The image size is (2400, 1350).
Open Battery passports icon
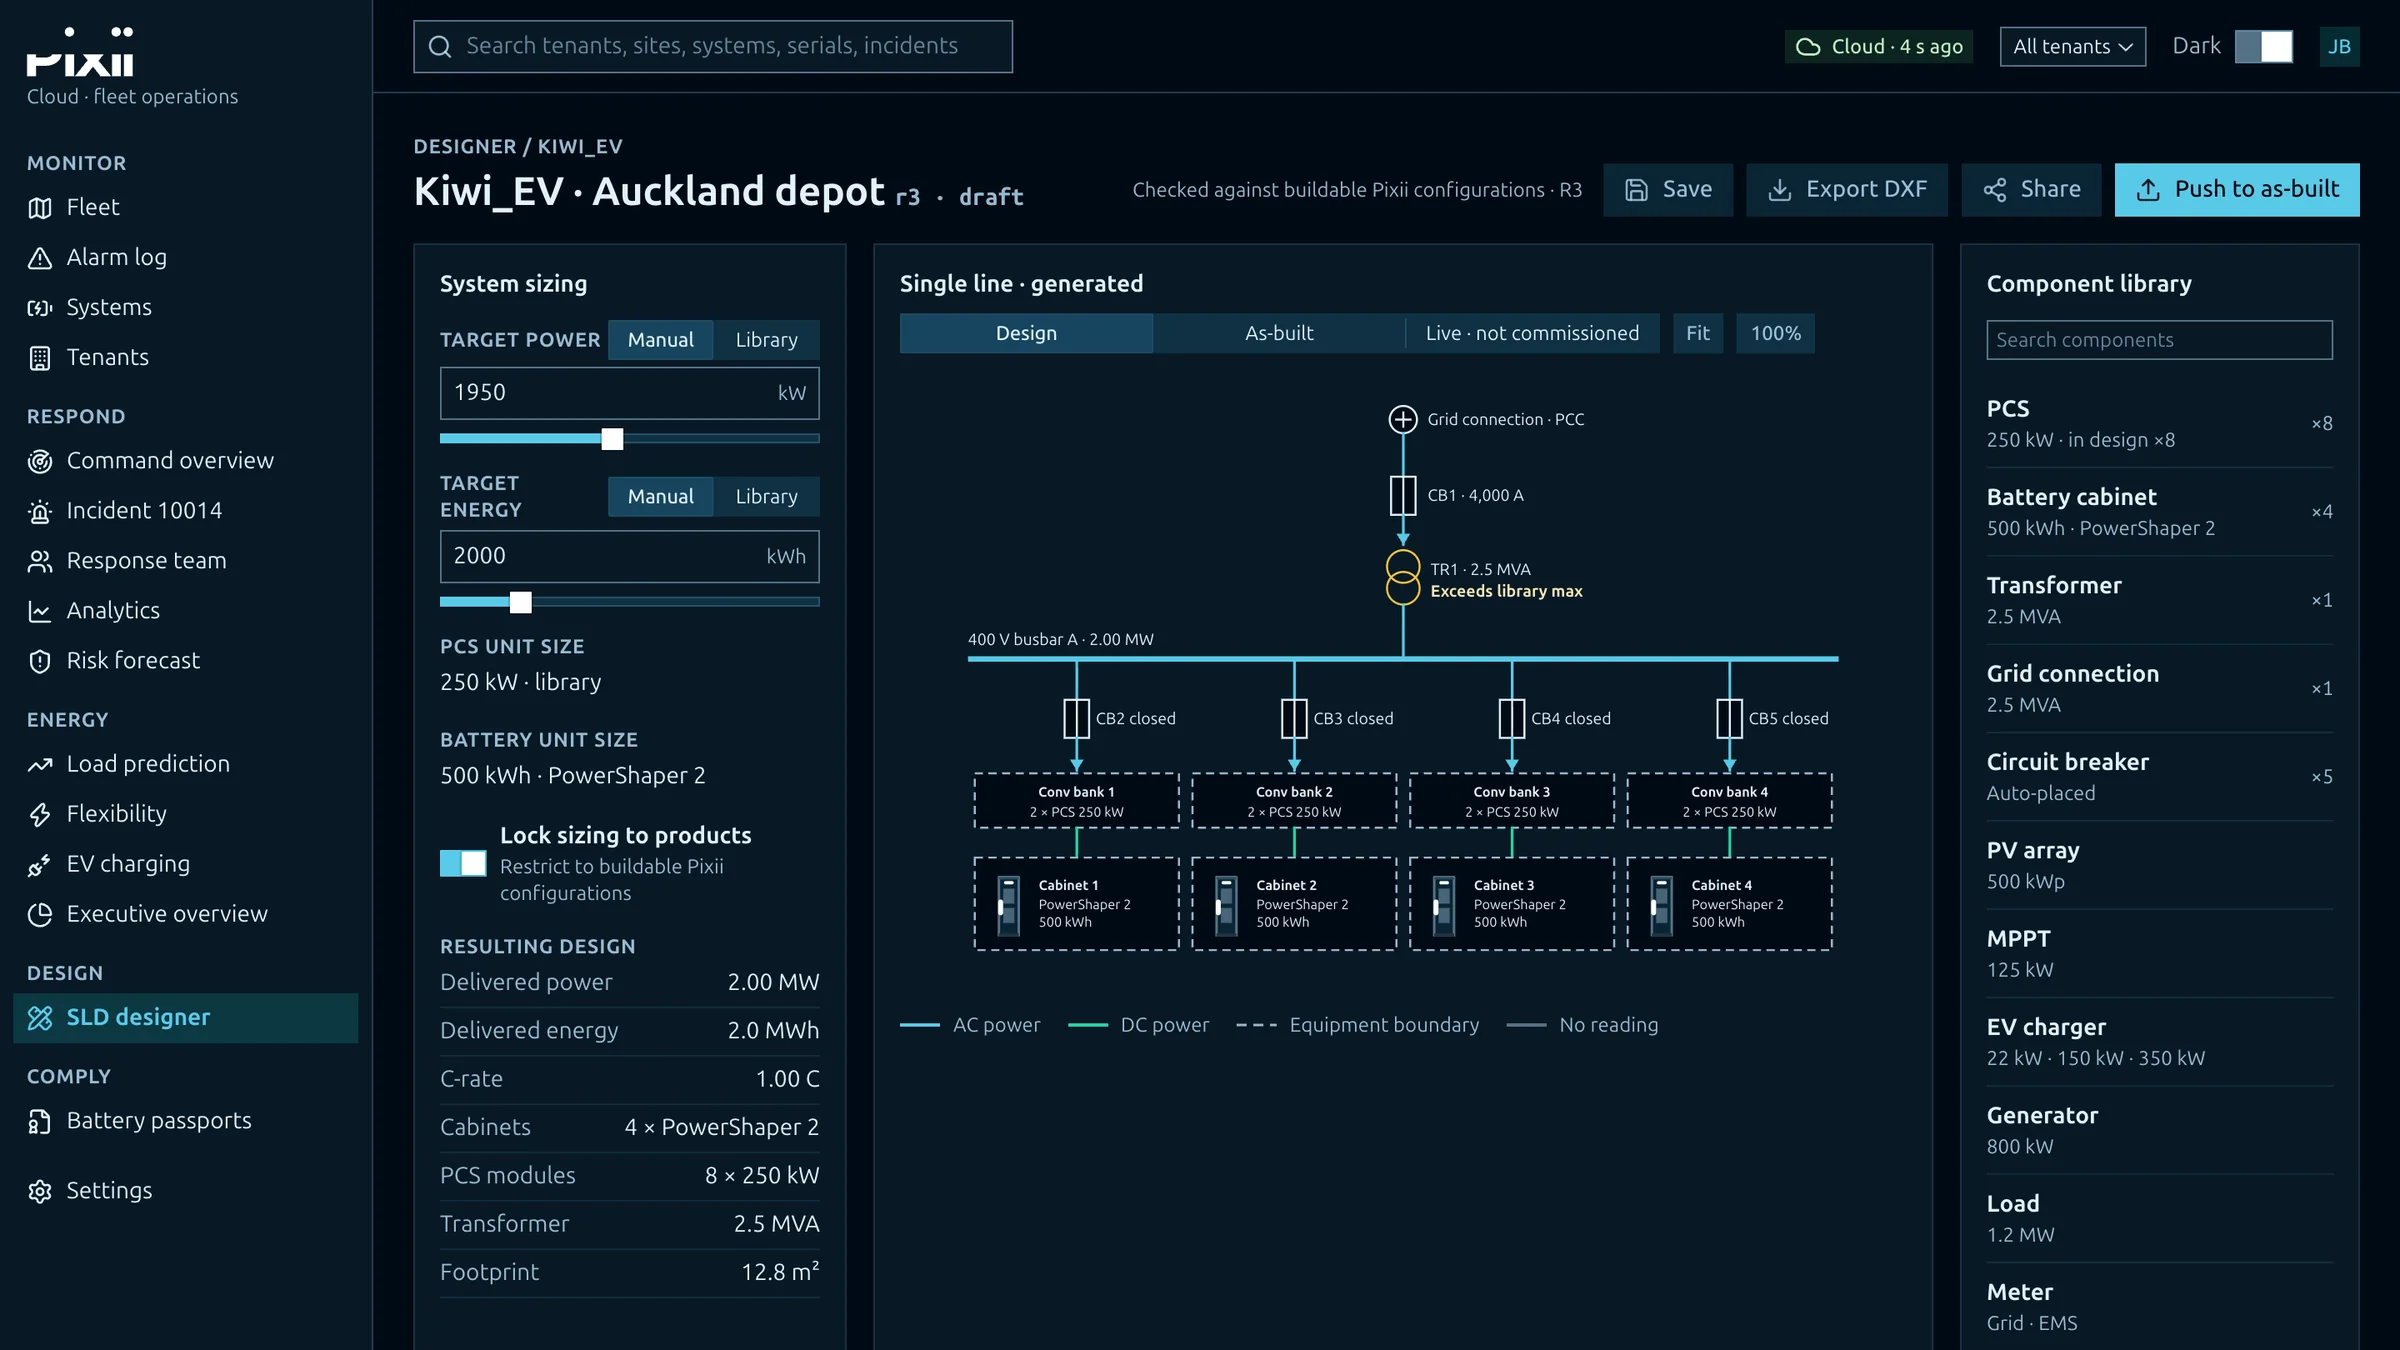click(x=39, y=1121)
